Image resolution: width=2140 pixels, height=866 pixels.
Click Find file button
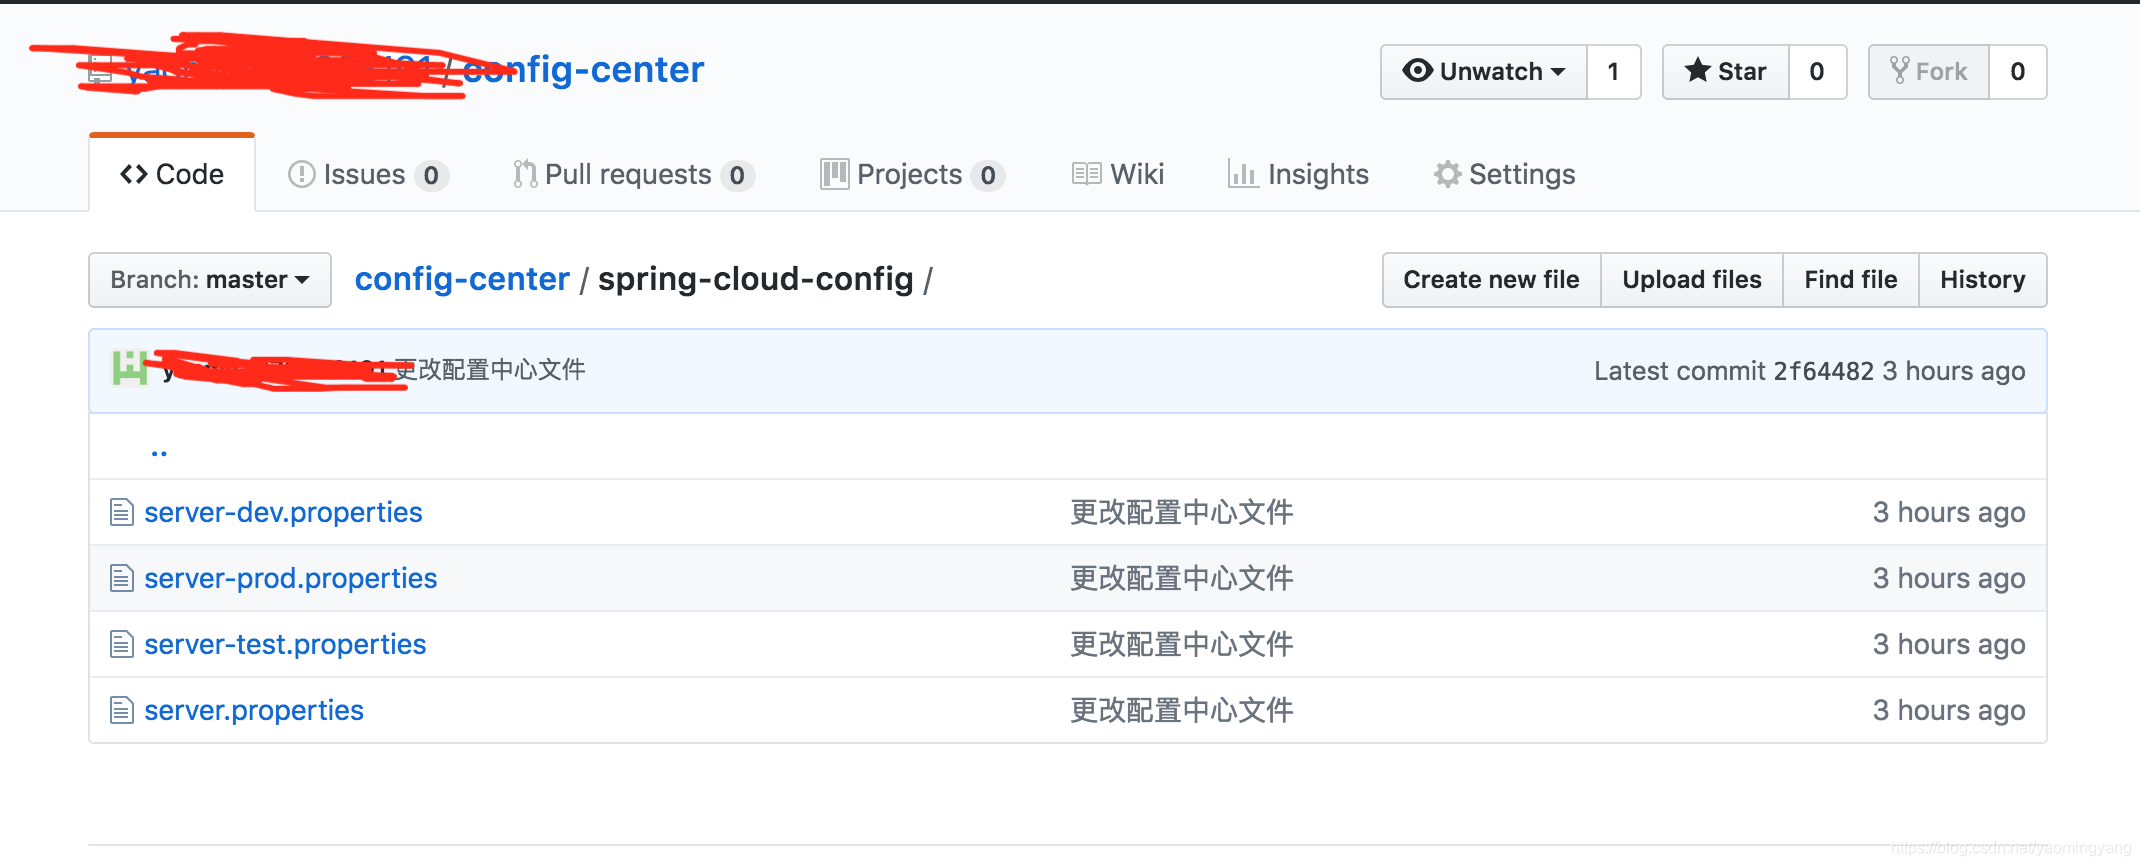point(1851,280)
